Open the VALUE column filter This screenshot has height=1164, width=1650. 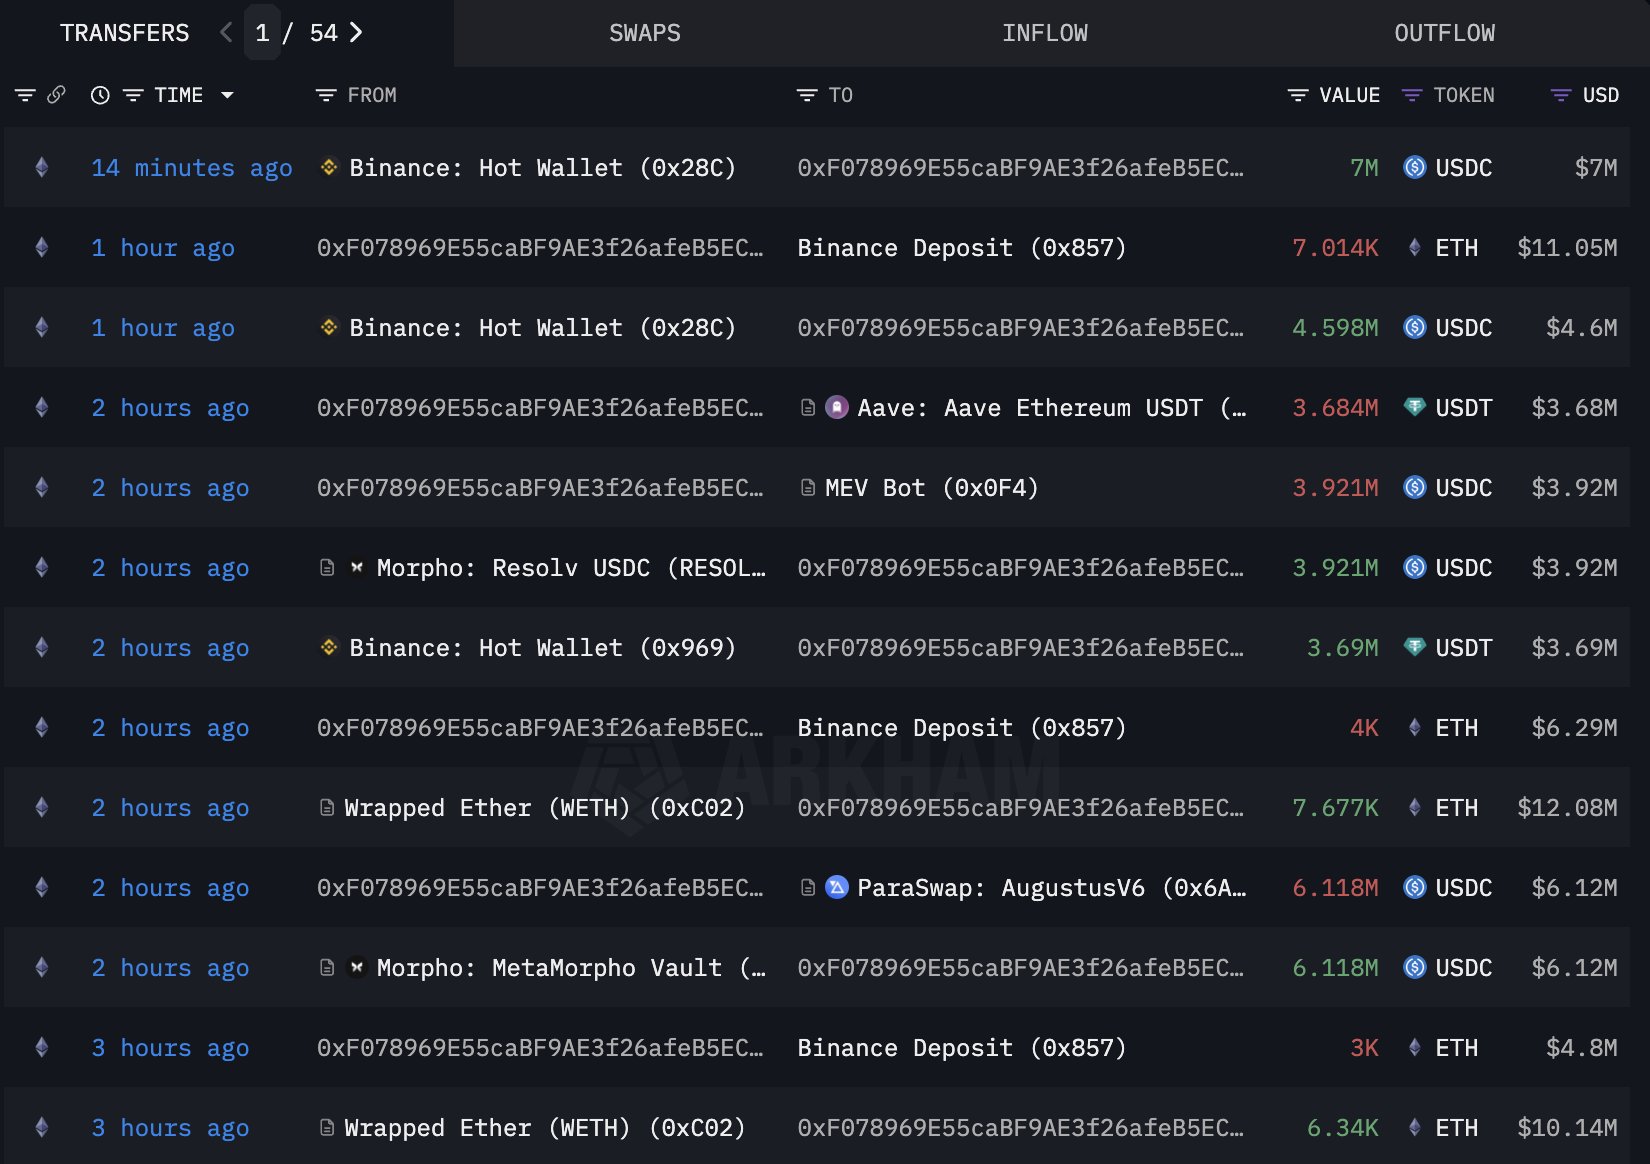click(1298, 95)
